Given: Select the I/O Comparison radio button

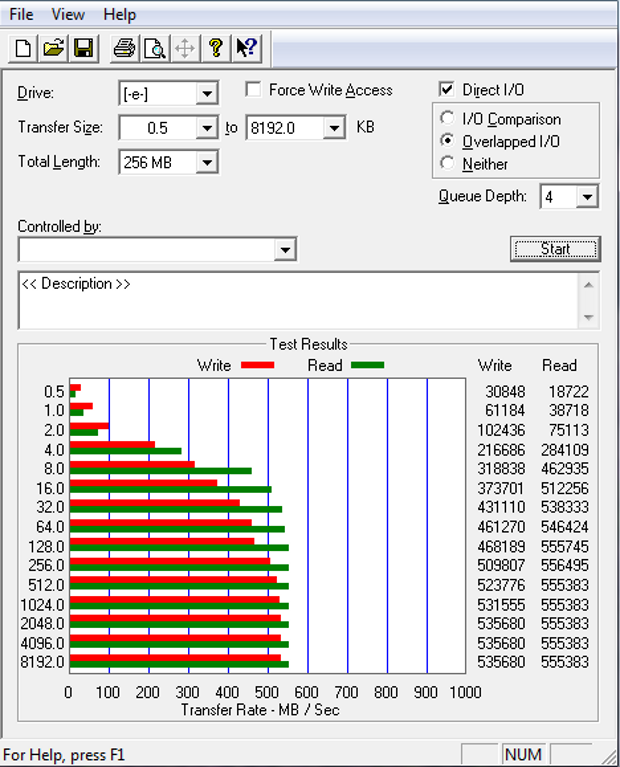Looking at the screenshot, I should 447,119.
